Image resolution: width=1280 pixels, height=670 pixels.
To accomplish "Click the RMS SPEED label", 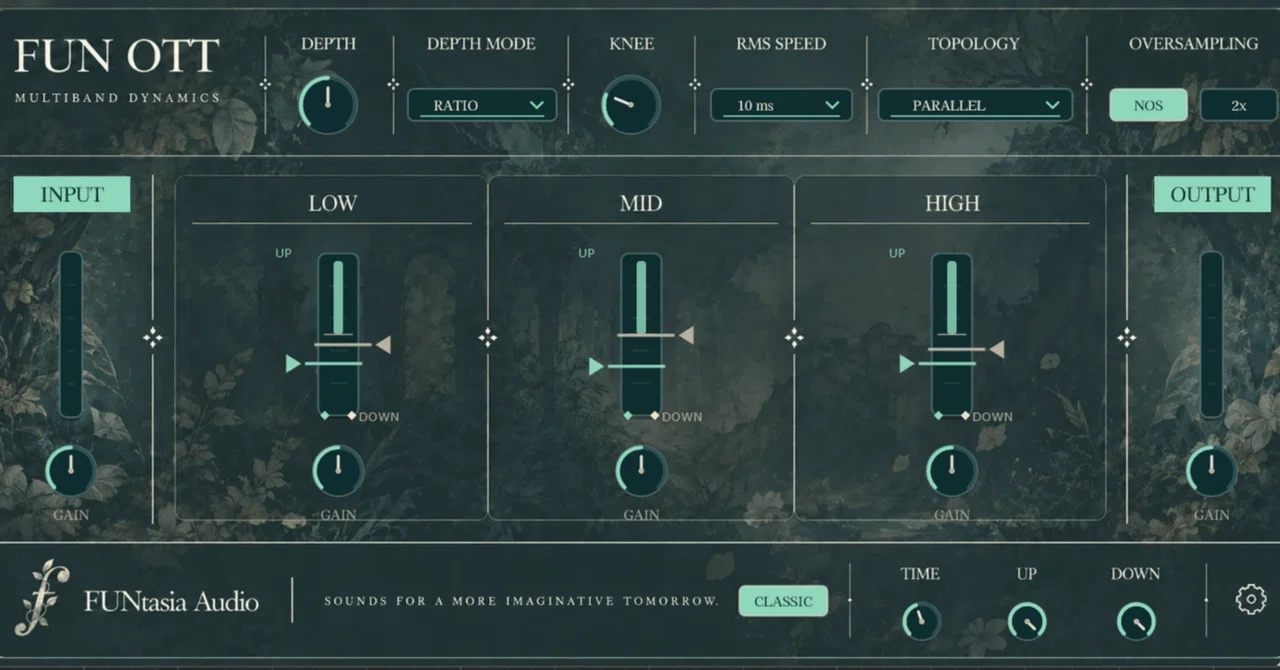I will [781, 44].
